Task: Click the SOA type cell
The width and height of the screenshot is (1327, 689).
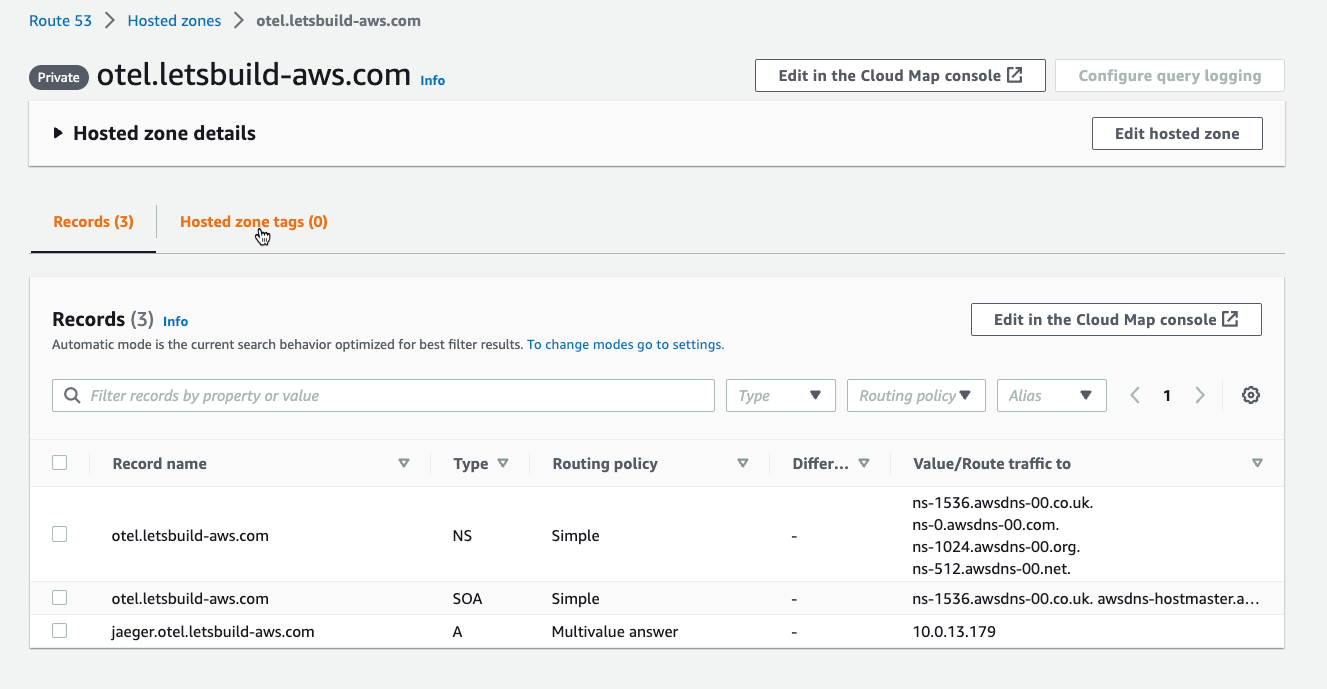Action: point(467,598)
